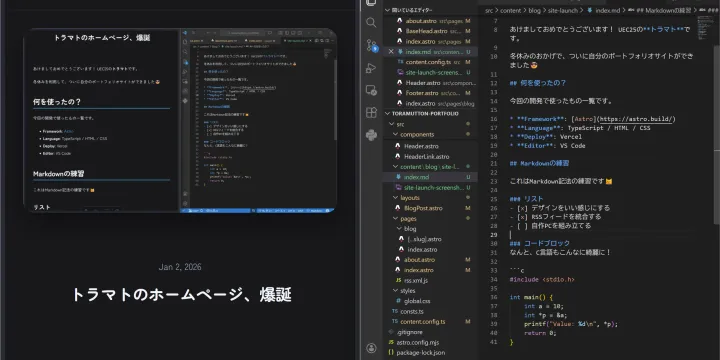Collapse the components folder

(395, 135)
